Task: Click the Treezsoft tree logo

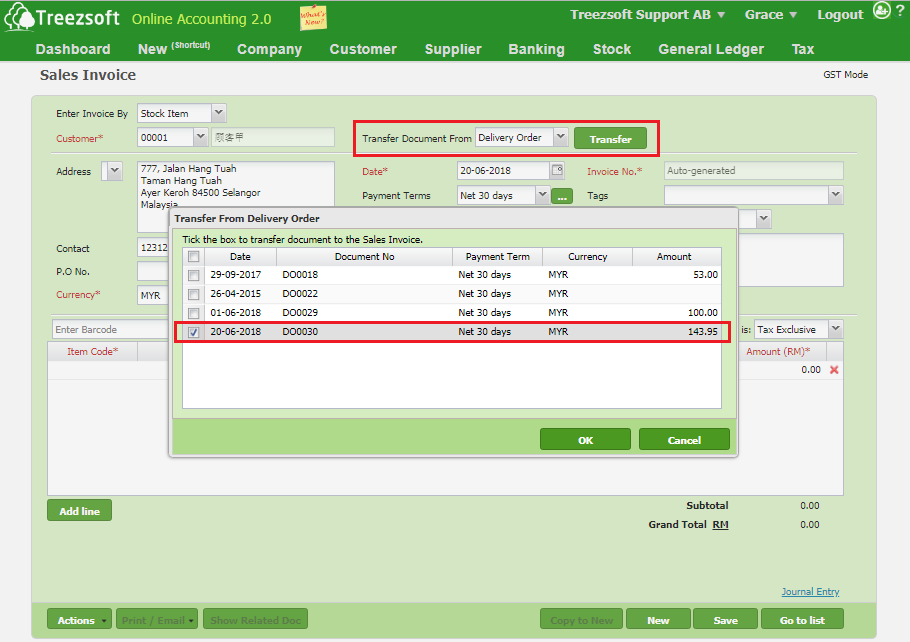Action: pos(19,17)
